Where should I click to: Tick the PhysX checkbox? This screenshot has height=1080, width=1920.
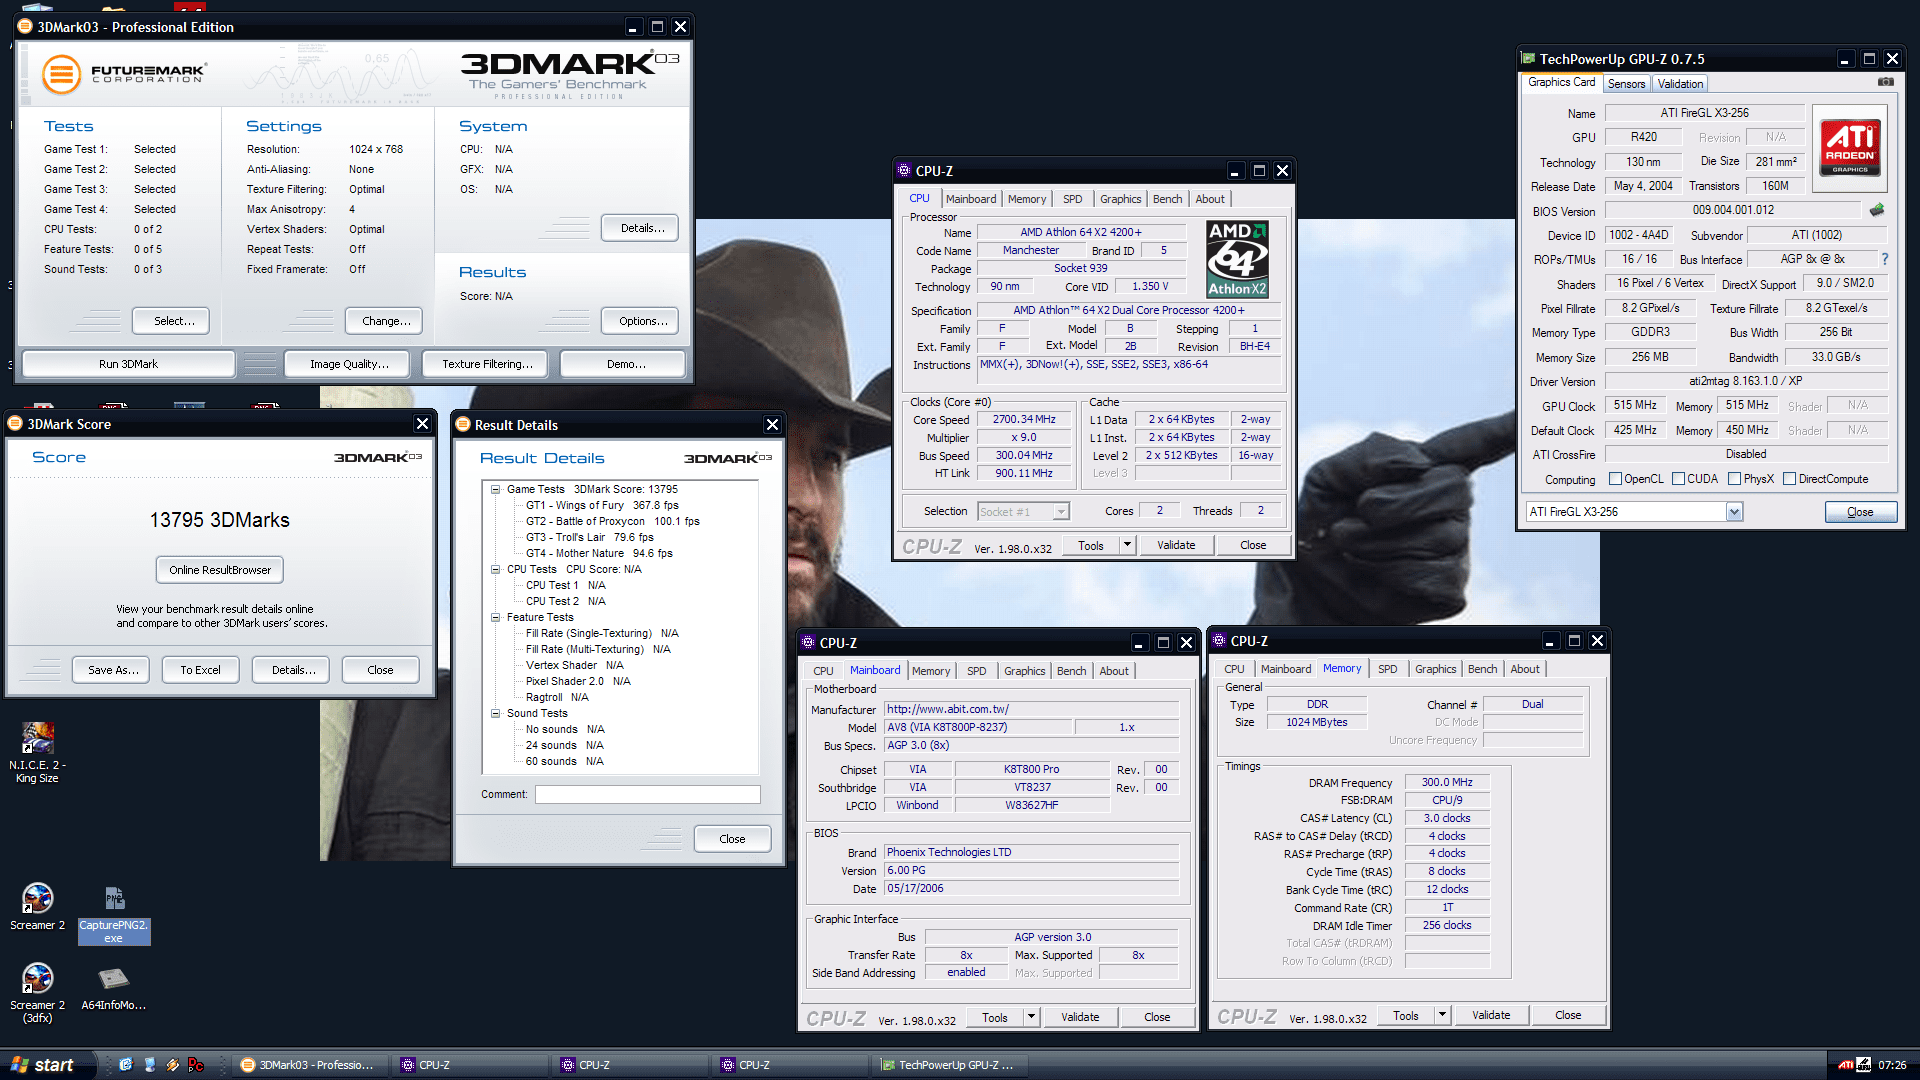[1735, 479]
